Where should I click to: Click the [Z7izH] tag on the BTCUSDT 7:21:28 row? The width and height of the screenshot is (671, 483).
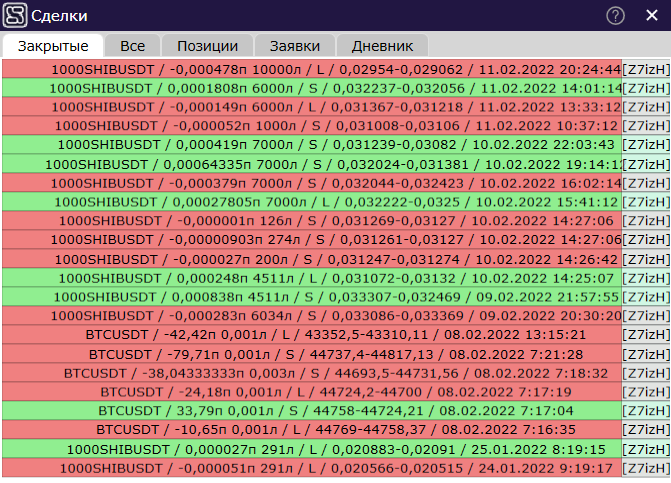[x=646, y=354]
